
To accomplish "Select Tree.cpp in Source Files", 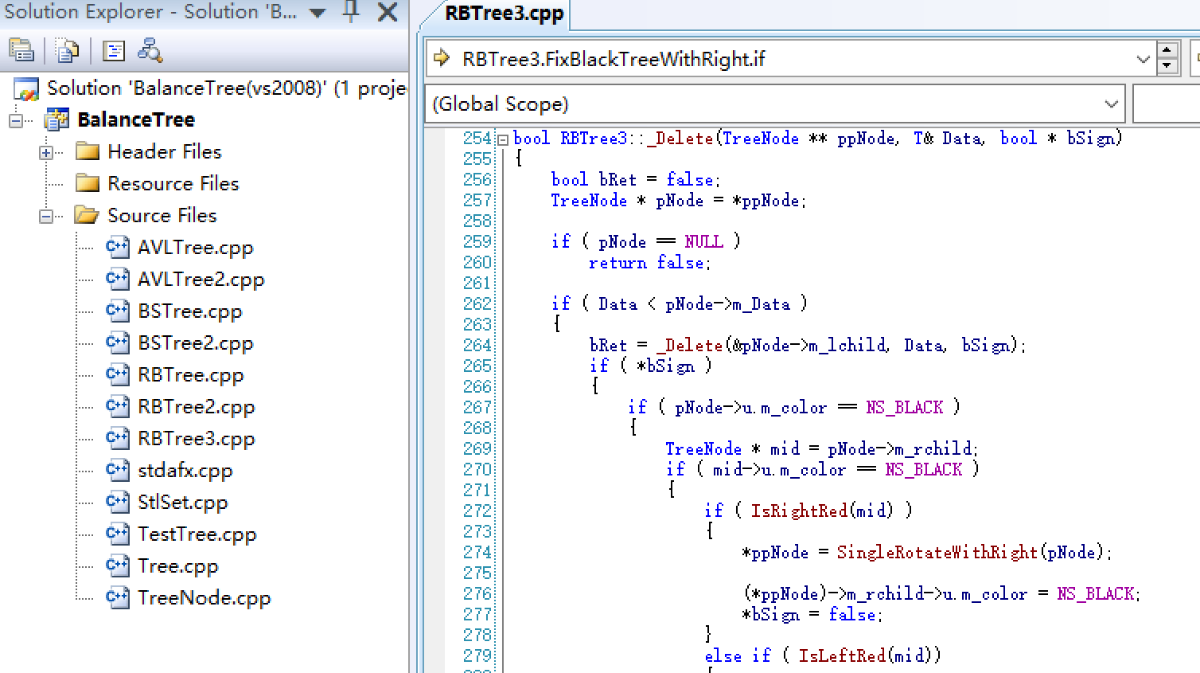I will (x=178, y=567).
